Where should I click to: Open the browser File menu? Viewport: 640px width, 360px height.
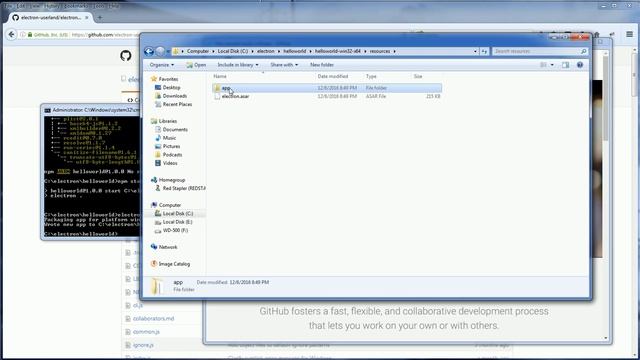point(9,6)
